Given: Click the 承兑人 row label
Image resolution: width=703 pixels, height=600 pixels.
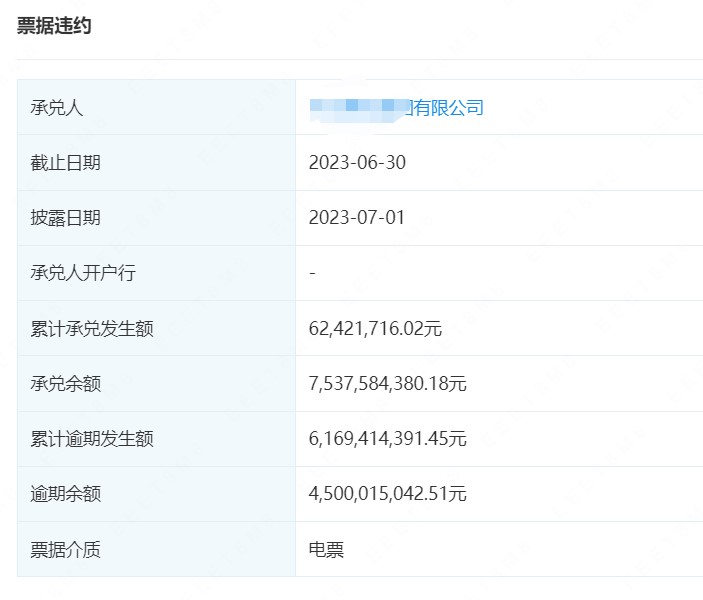Looking at the screenshot, I should [x=57, y=107].
